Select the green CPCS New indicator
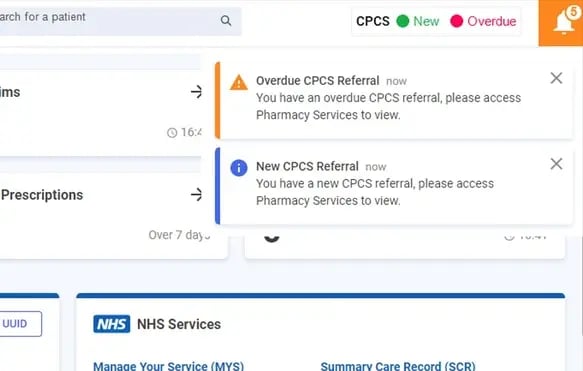Viewport: 583px width, 371px height. (x=418, y=21)
